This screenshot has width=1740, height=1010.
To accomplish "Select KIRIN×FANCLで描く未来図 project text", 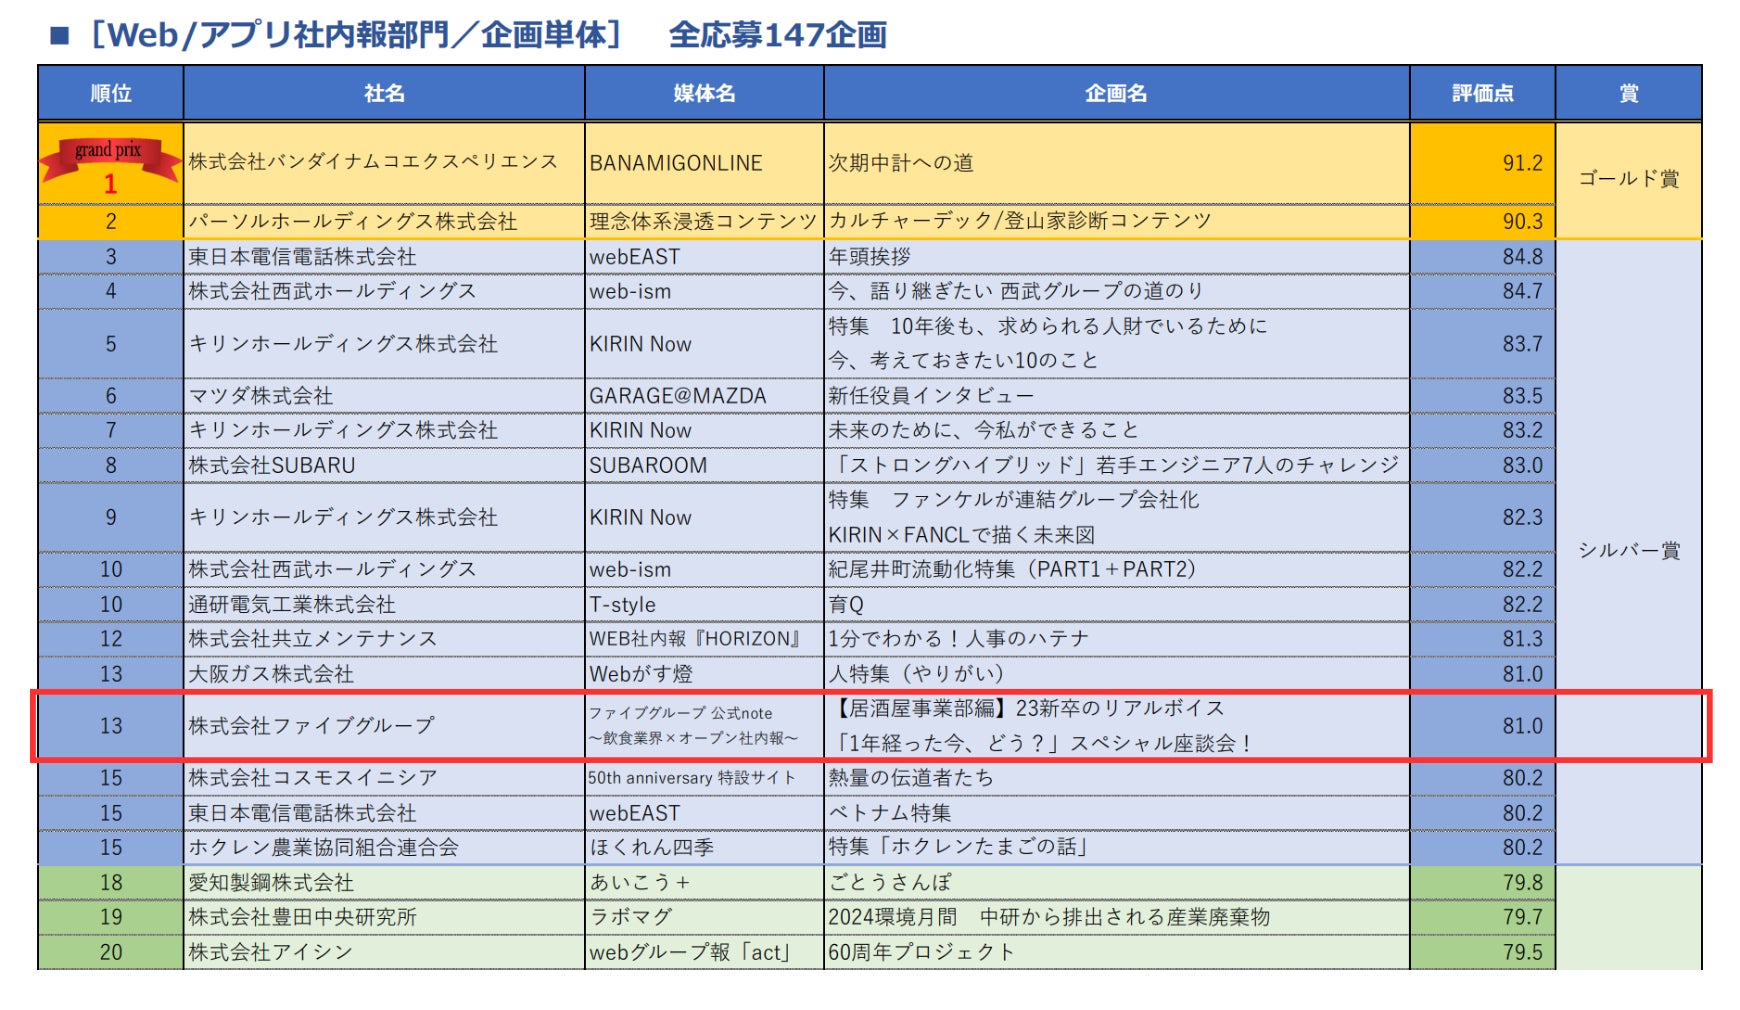I will point(961,535).
